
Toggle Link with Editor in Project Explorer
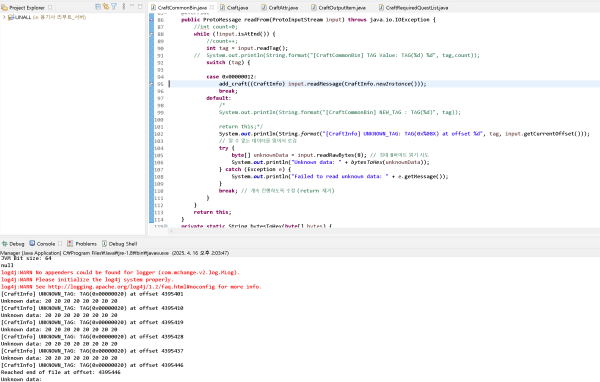(x=106, y=7)
